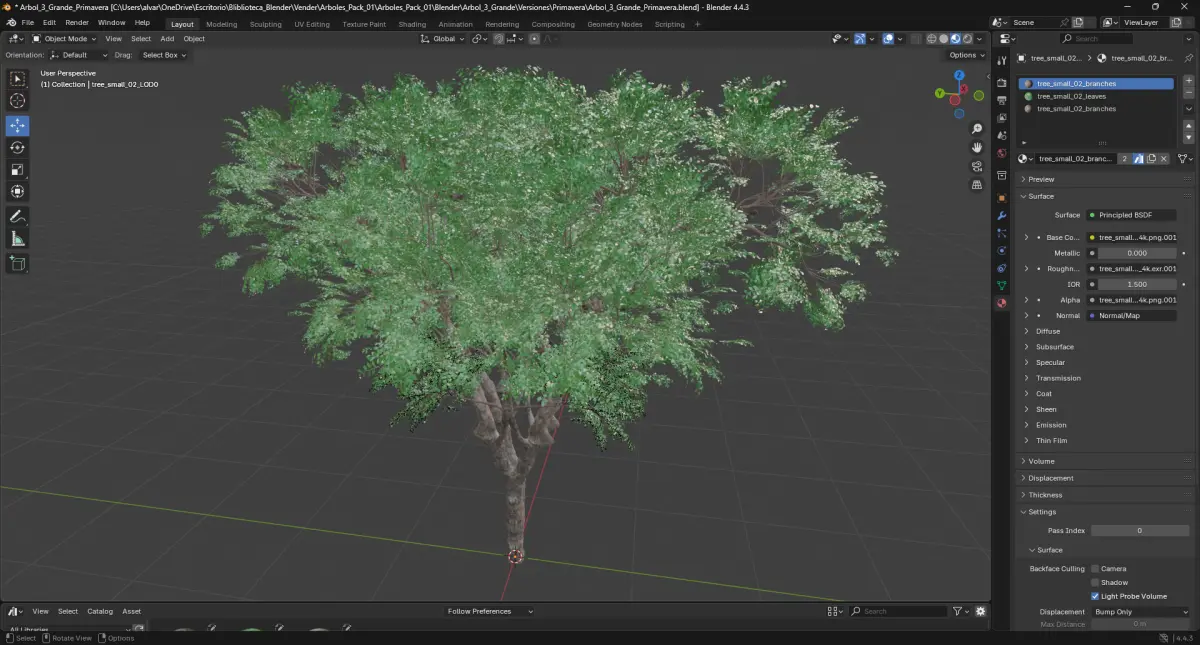This screenshot has width=1200, height=645.
Task: Enable Shadow backface culling checkbox
Action: [x=1095, y=582]
